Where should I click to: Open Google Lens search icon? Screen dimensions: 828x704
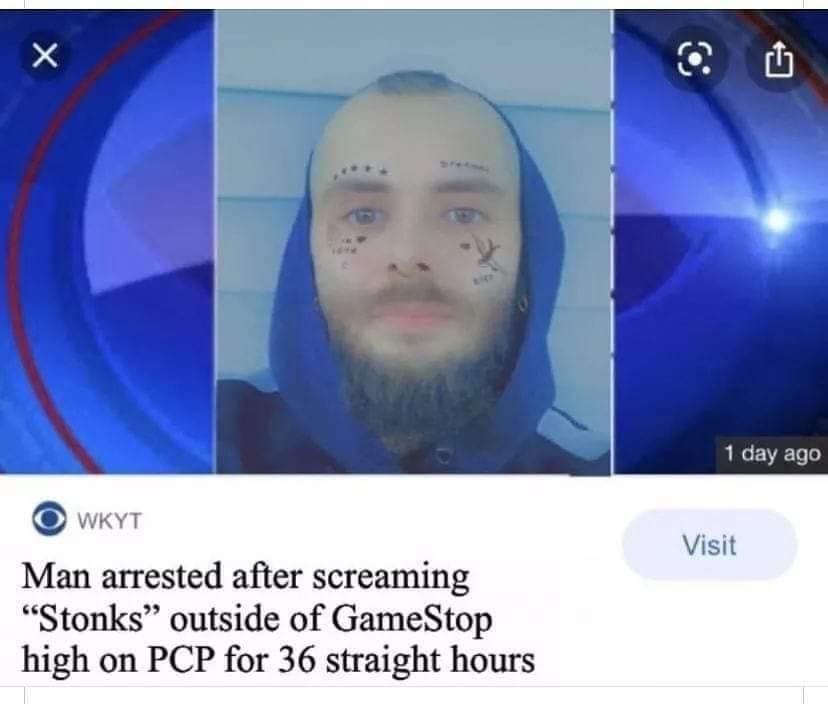pos(694,60)
